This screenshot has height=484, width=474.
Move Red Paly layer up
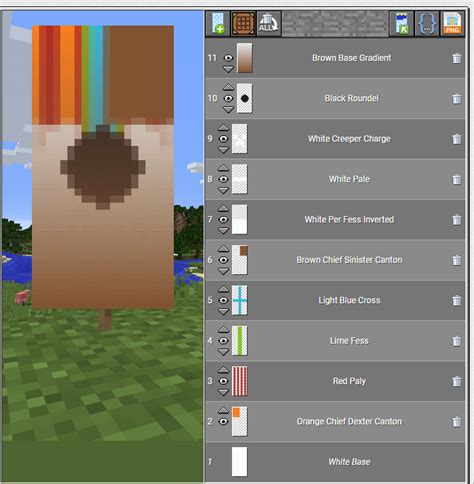coord(223,370)
